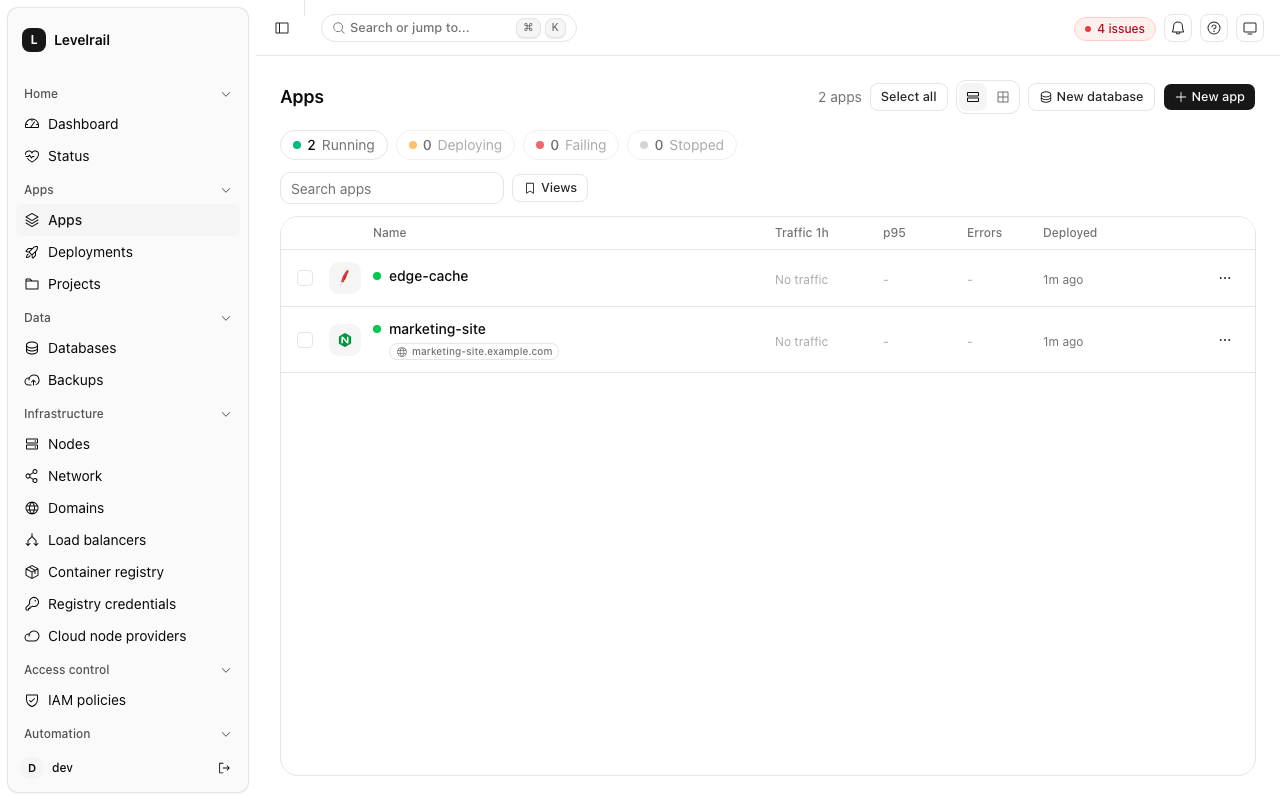Open more options for marketing-site
1280x800 pixels.
(1225, 340)
